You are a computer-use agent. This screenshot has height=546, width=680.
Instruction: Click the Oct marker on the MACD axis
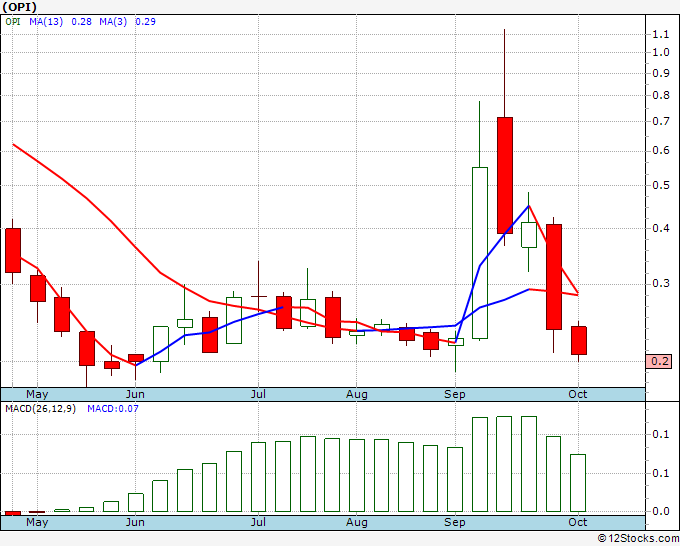tap(578, 522)
